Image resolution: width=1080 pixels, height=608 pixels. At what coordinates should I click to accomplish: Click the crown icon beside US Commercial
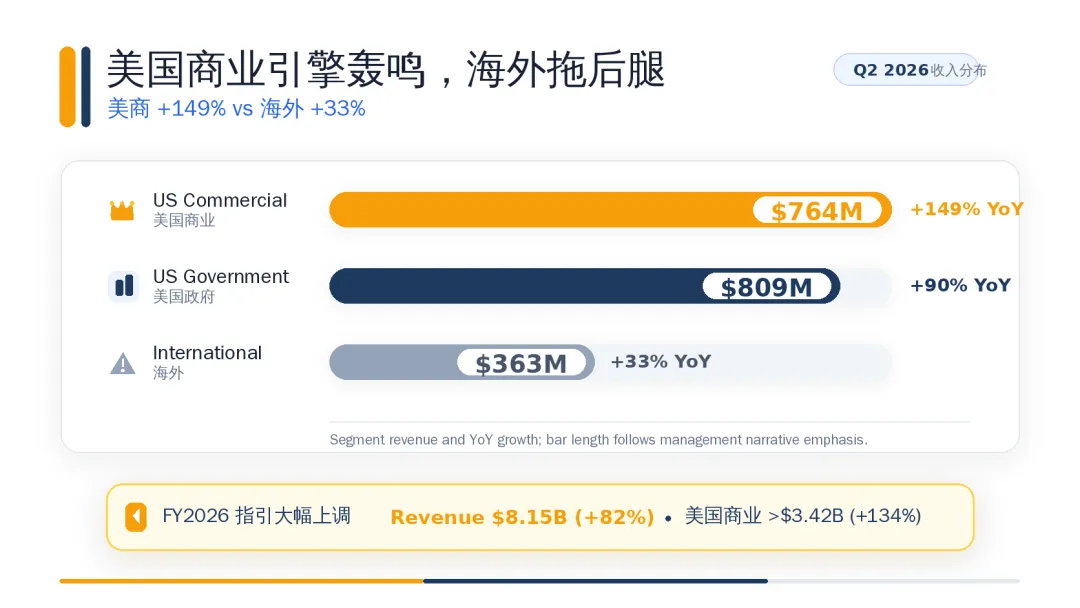coord(122,210)
